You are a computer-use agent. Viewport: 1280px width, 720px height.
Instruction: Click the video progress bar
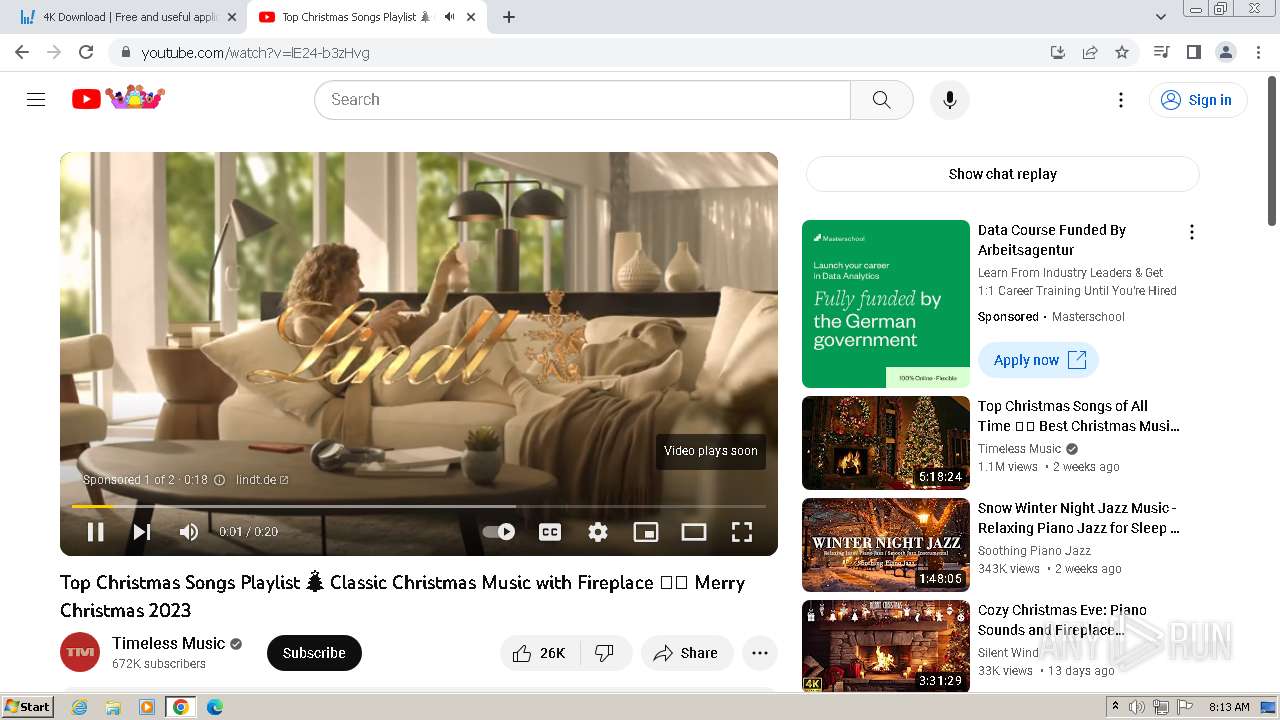[x=419, y=506]
